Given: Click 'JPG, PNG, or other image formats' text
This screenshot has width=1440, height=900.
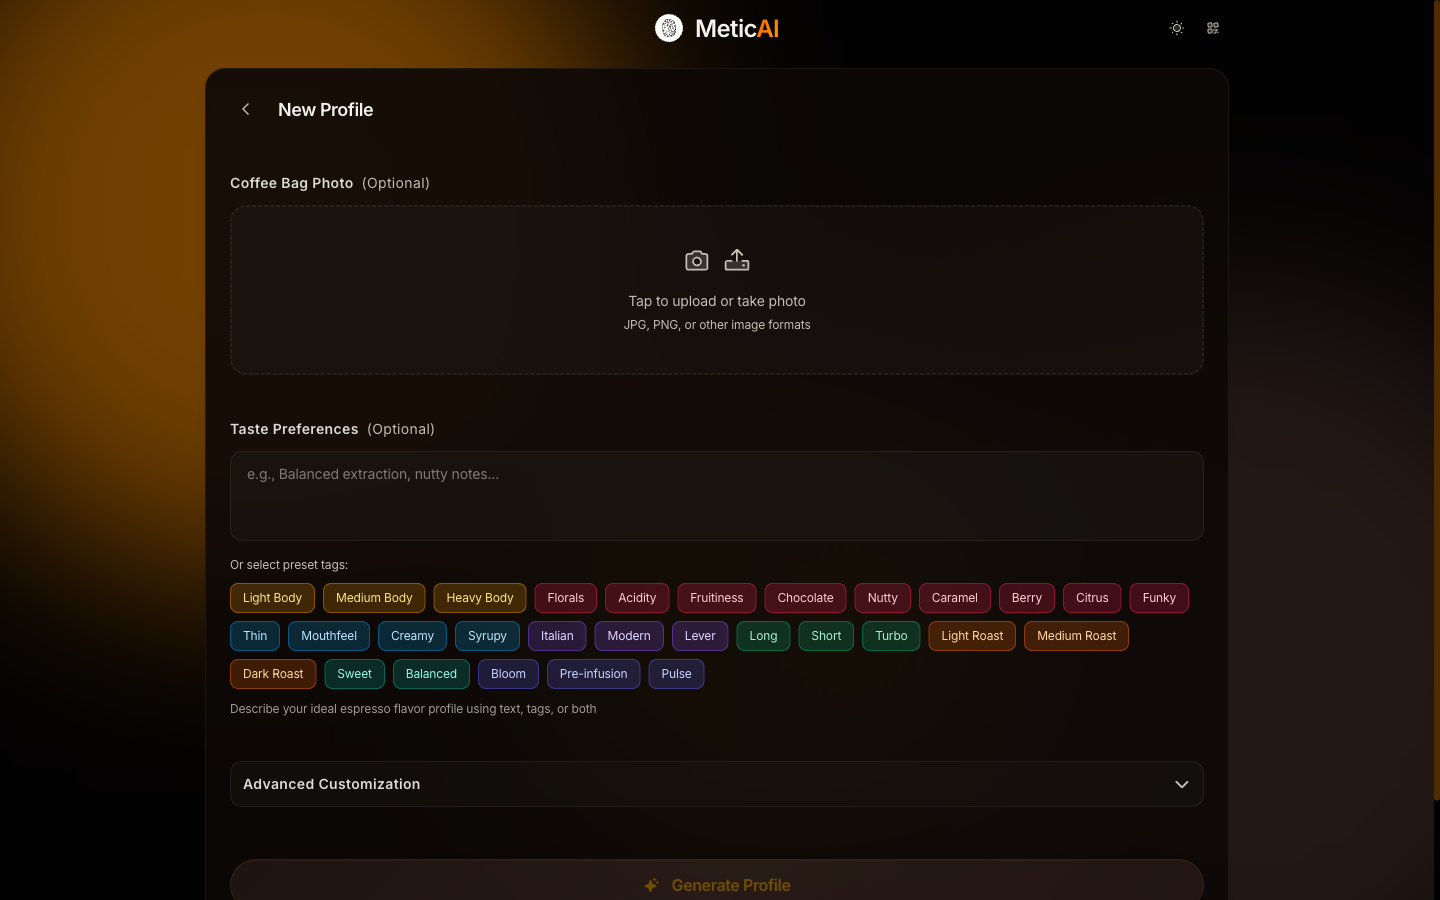Looking at the screenshot, I should coord(717,325).
